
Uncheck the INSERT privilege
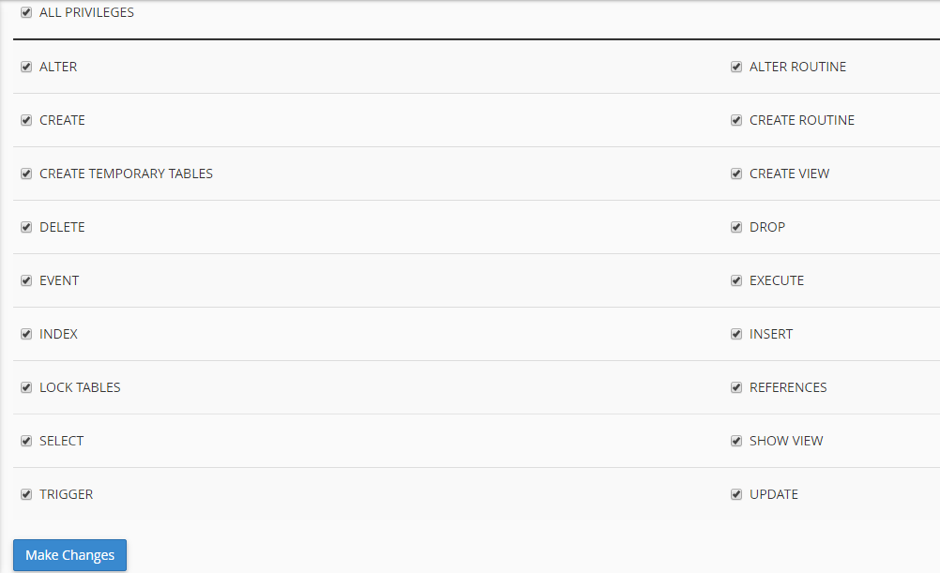point(736,334)
